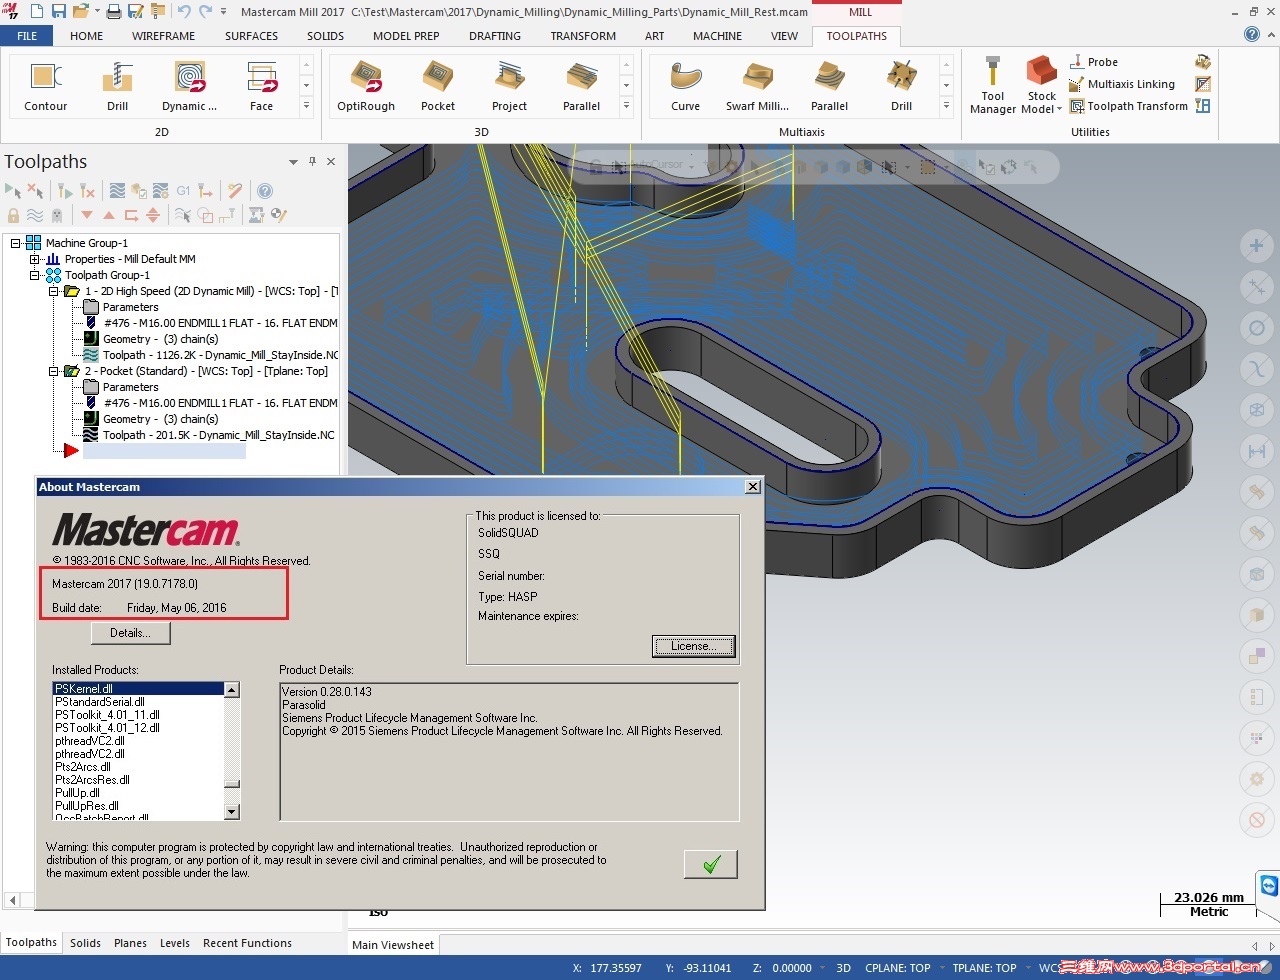Click the Undo arrow

click(x=184, y=12)
